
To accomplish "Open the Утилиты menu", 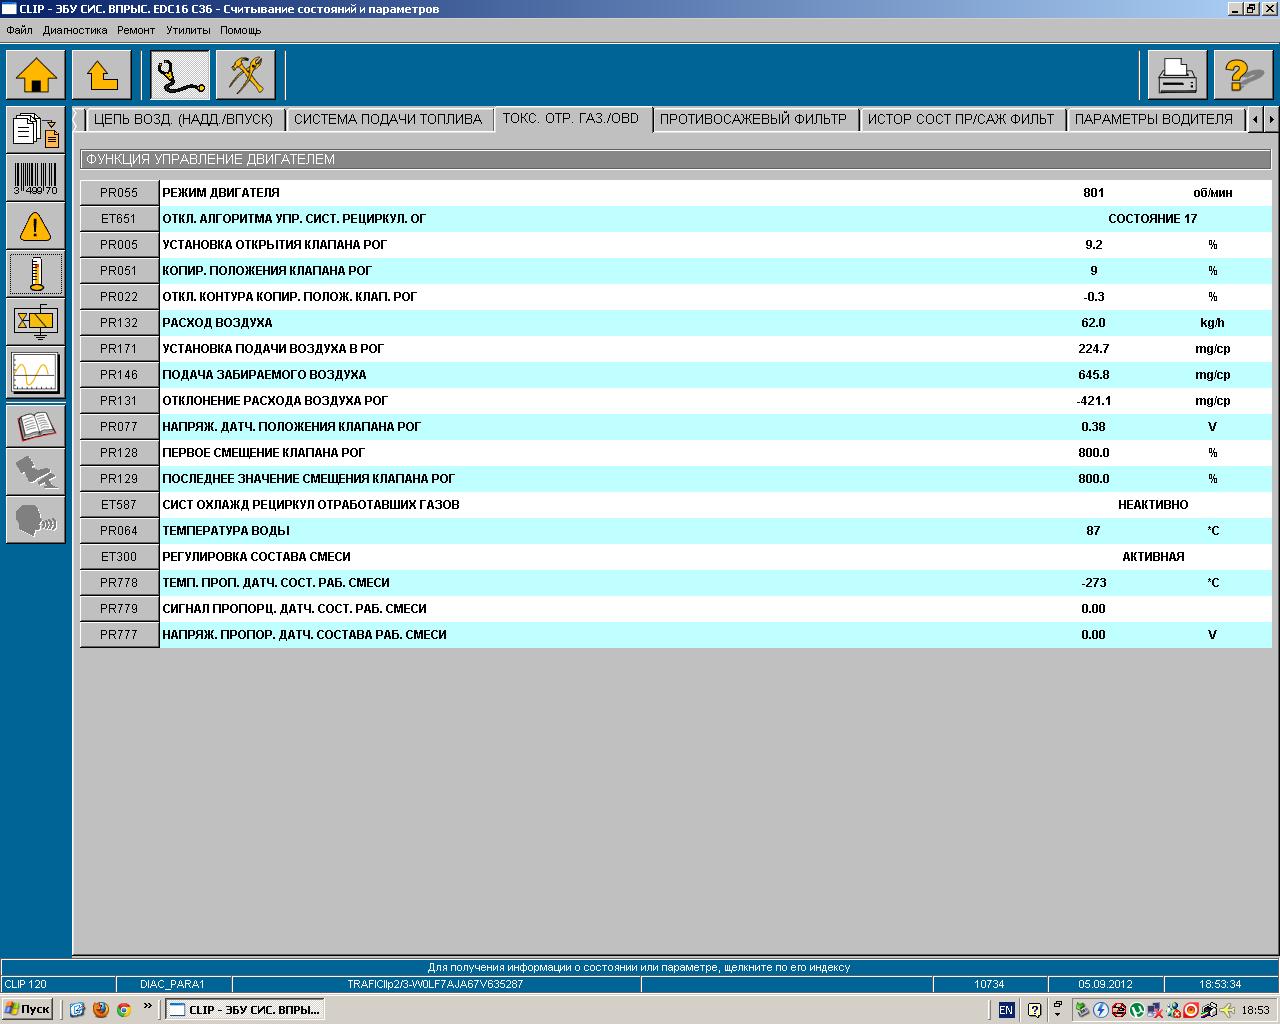I will click(x=188, y=30).
